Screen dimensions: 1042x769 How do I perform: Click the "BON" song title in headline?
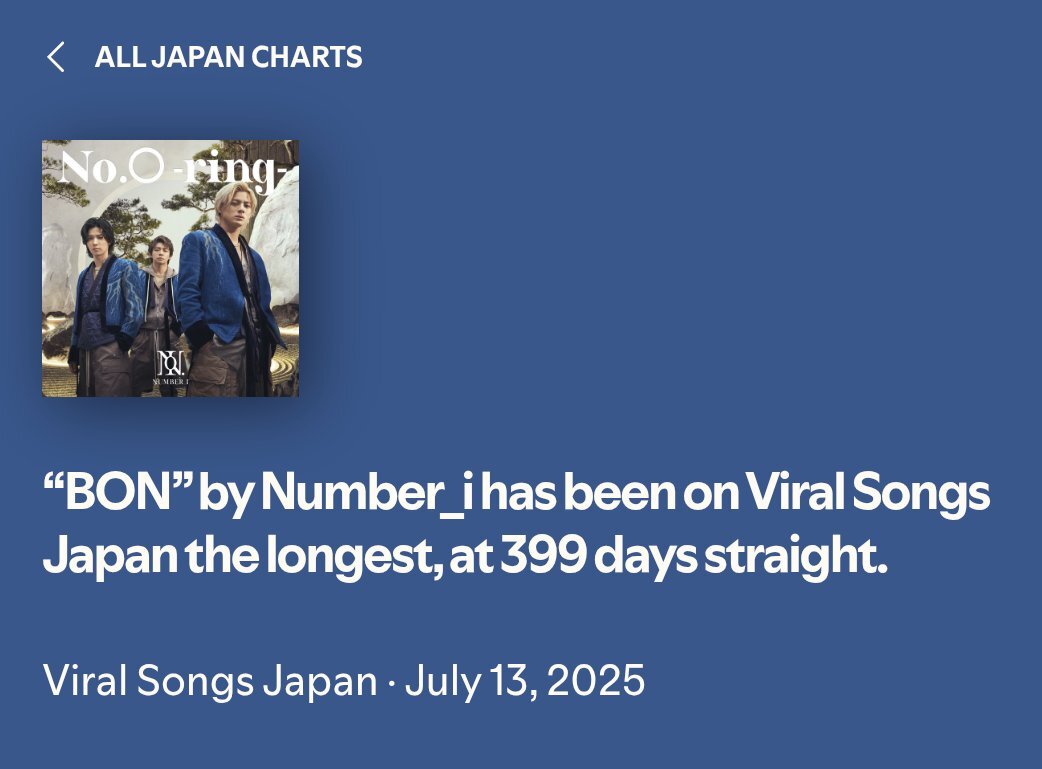click(118, 493)
